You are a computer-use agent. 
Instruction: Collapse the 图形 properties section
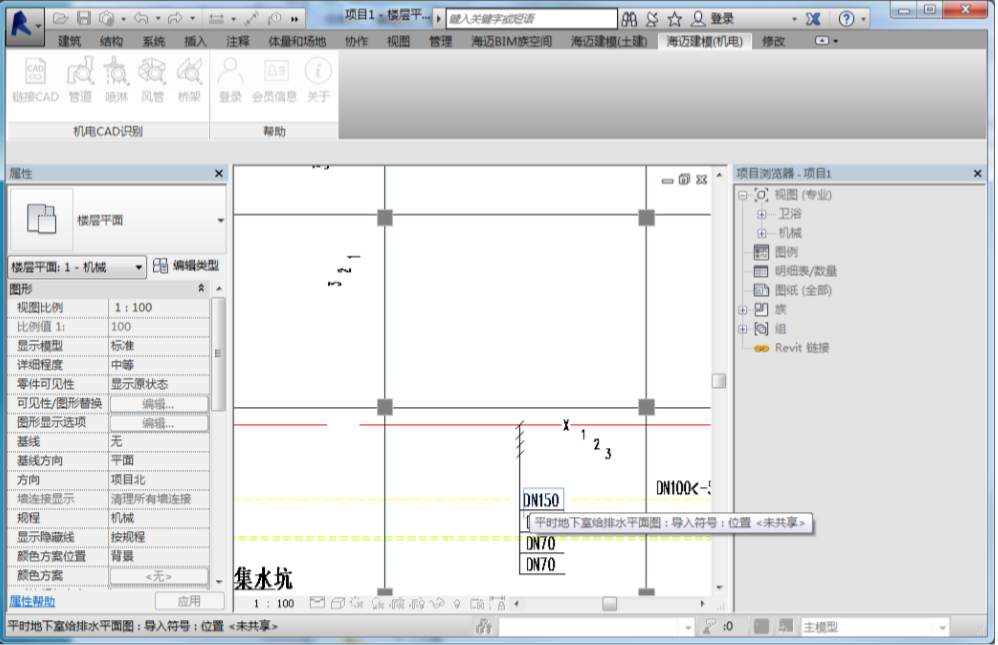201,288
